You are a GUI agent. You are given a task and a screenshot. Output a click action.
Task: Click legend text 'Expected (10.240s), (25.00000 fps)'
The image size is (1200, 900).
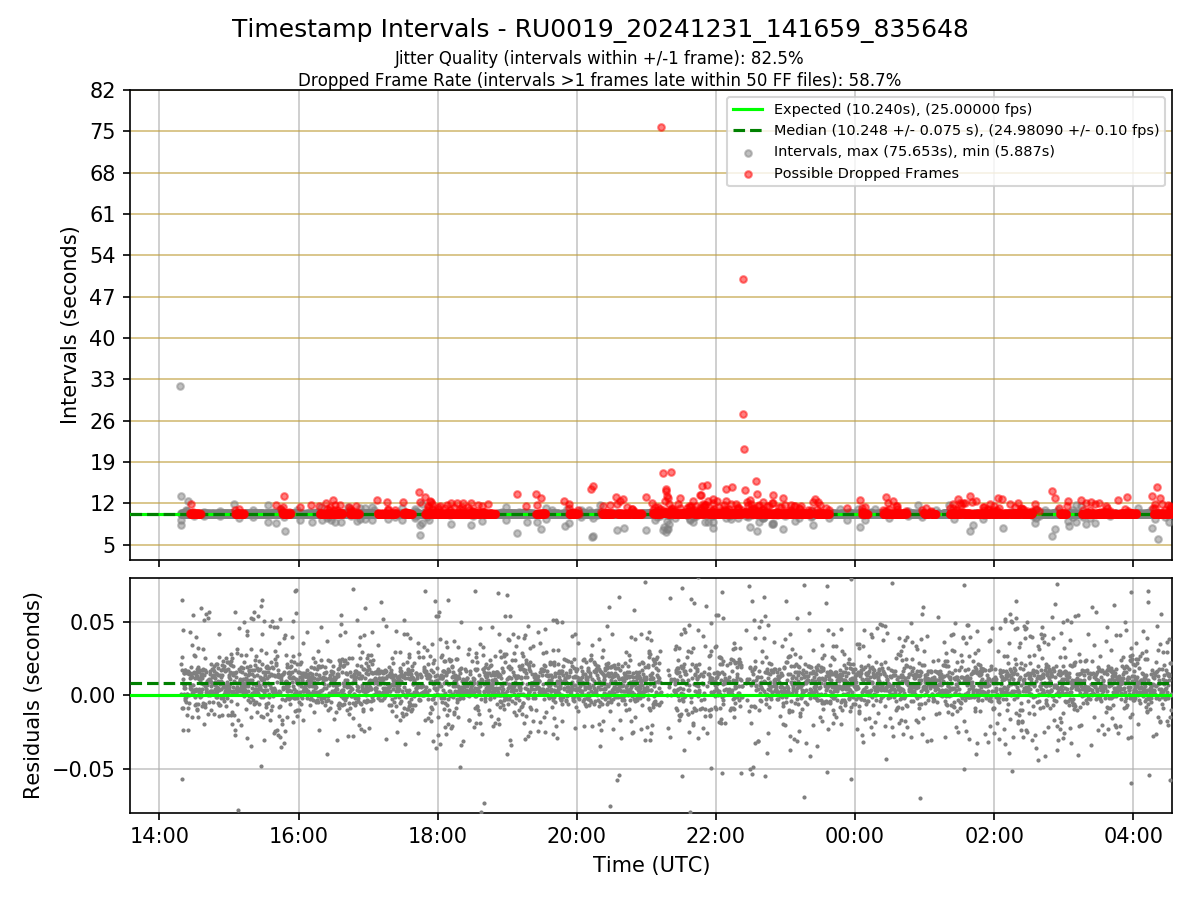pos(903,109)
